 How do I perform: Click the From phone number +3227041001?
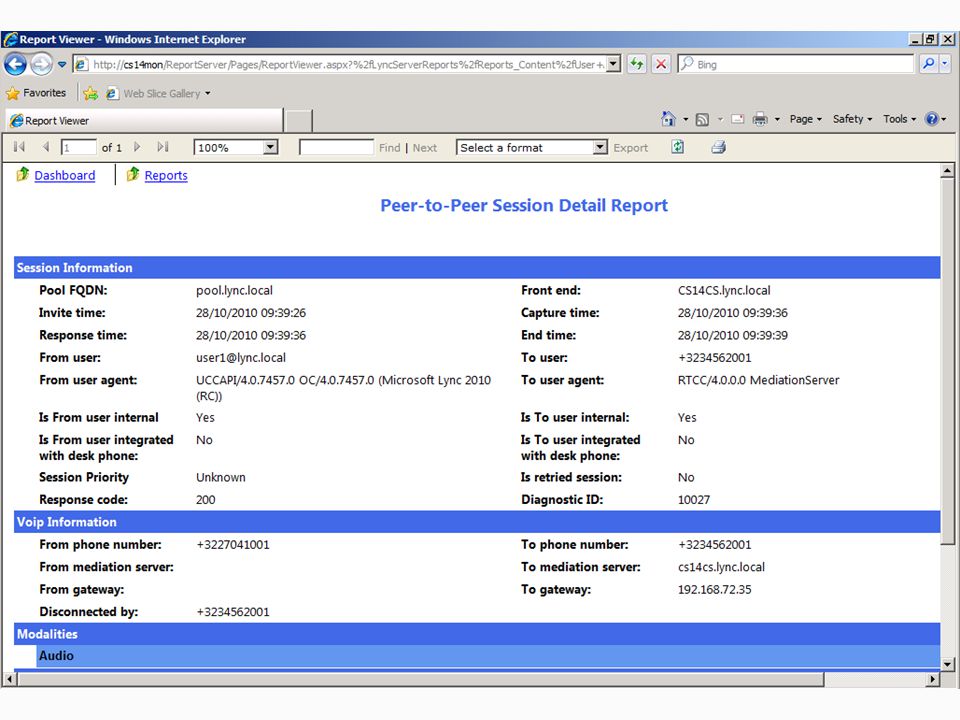[x=233, y=544]
